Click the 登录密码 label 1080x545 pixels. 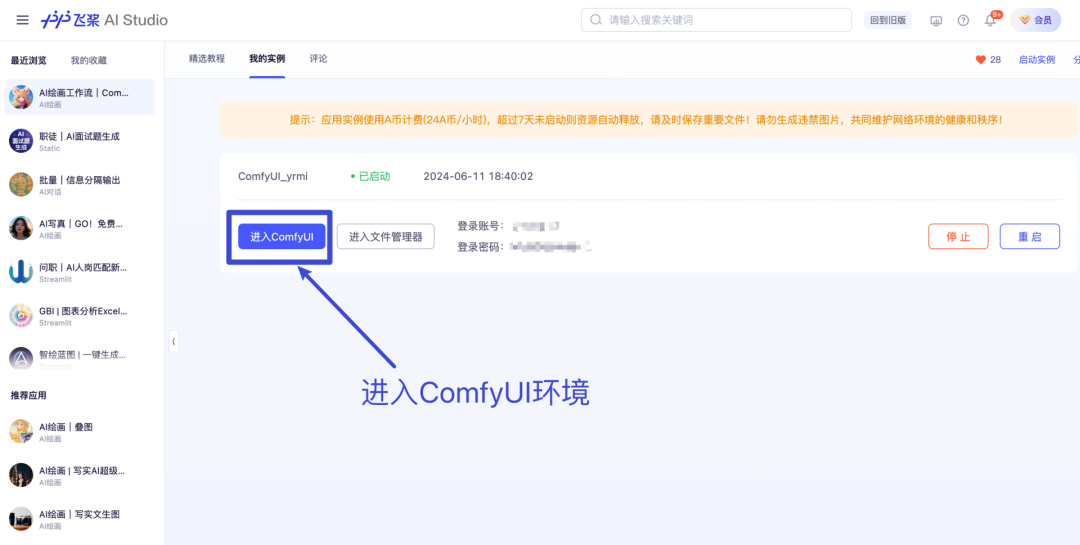(481, 247)
